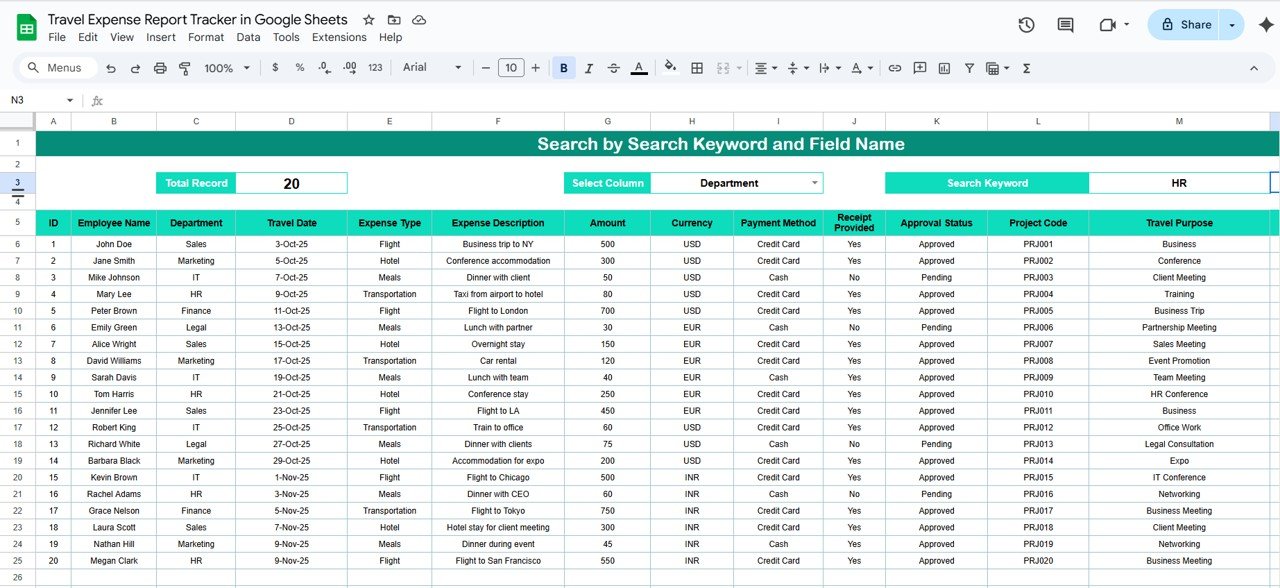Image resolution: width=1280 pixels, height=588 pixels.
Task: Open vertical align dropdown
Action: tap(797, 68)
